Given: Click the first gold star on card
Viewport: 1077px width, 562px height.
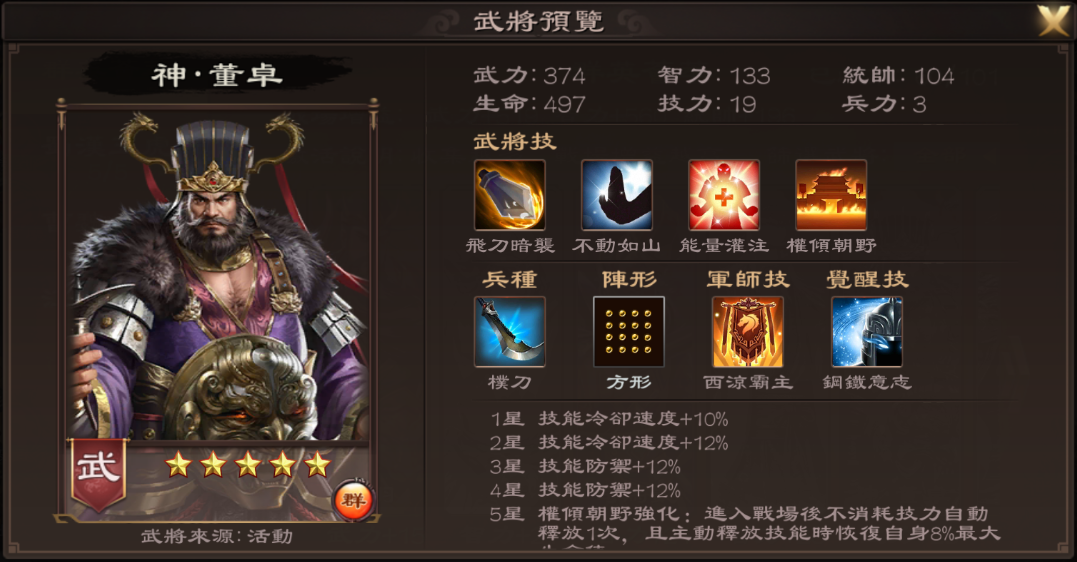Looking at the screenshot, I should pos(178,465).
